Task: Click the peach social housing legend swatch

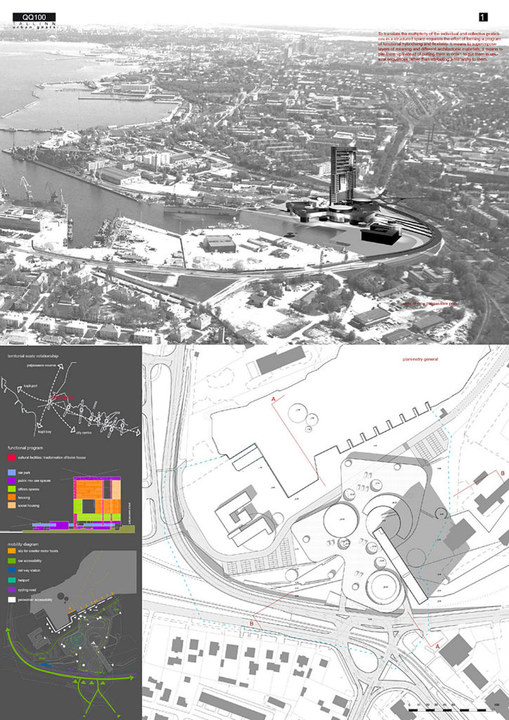Action: point(11,506)
